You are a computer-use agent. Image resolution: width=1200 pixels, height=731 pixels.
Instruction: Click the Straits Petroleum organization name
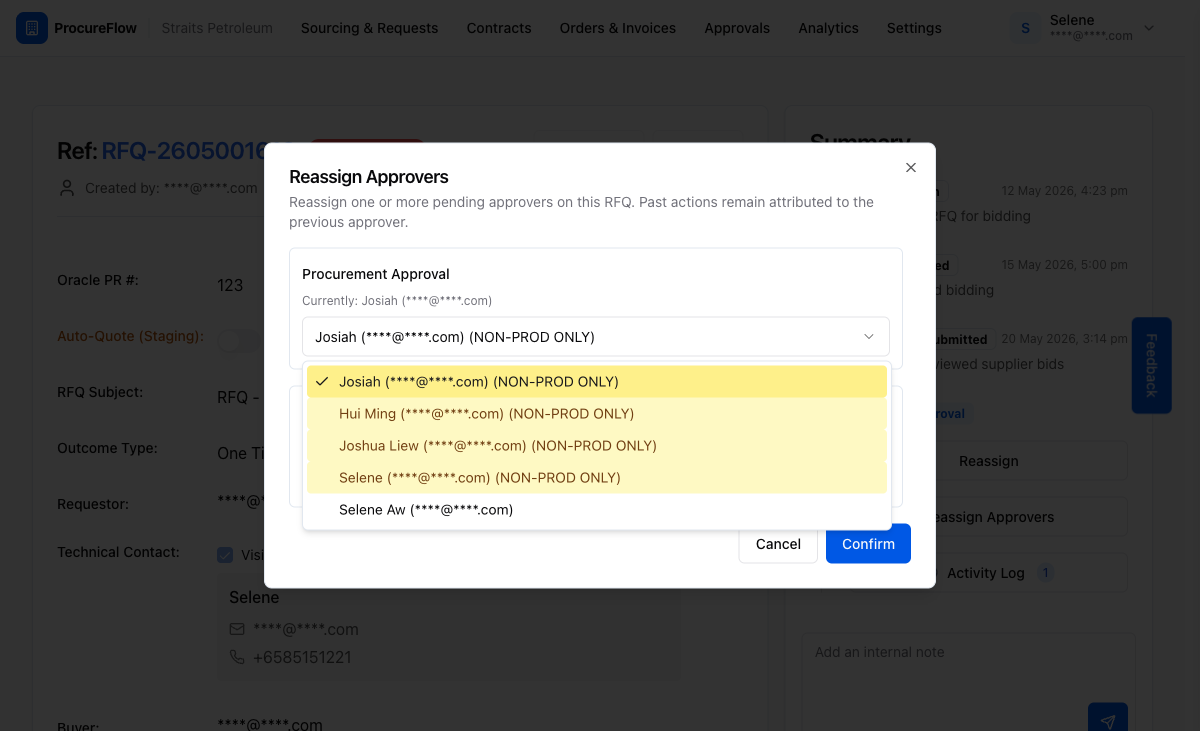217,28
